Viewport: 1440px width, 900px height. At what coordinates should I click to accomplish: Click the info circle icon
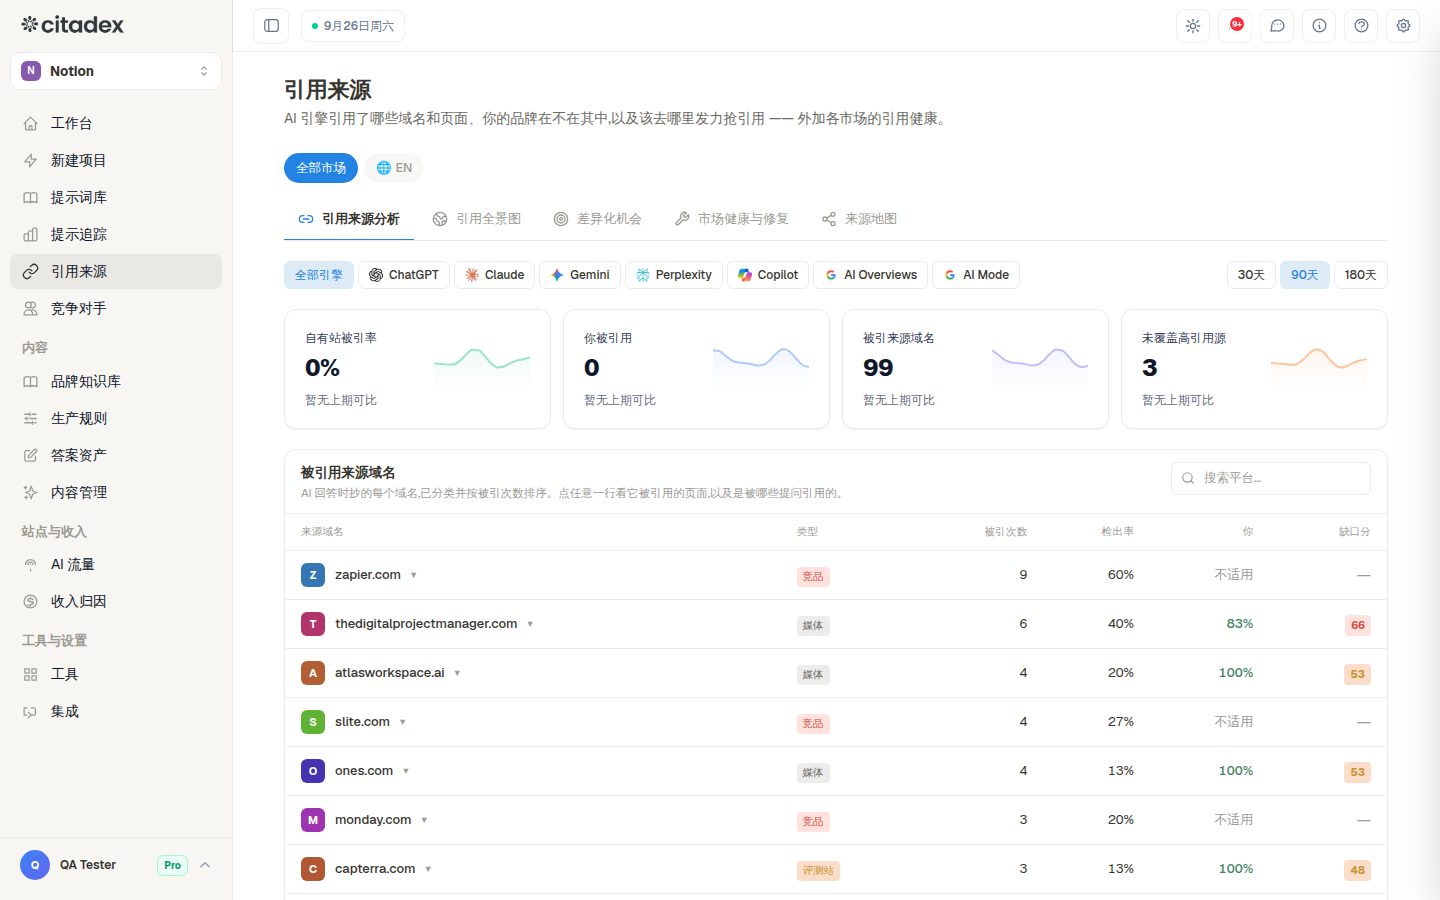(x=1319, y=26)
